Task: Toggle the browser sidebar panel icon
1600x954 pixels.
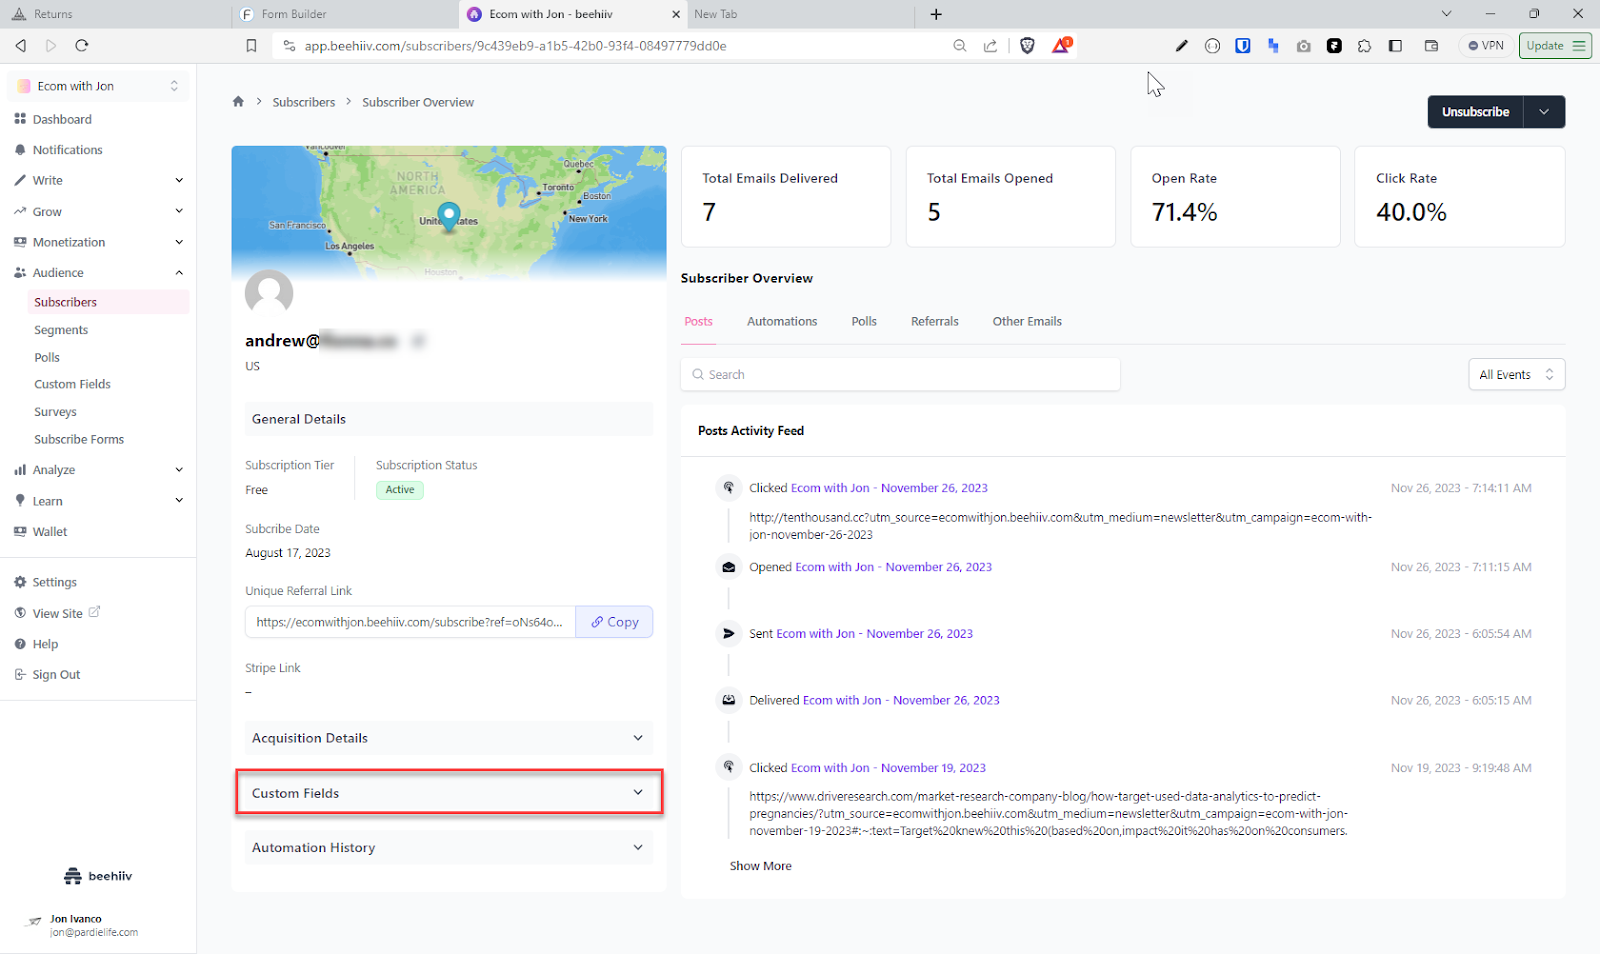Action: (1396, 46)
